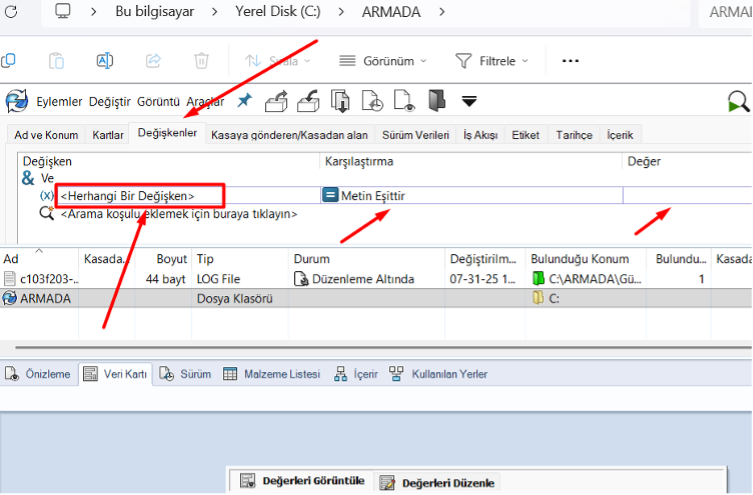Open the Malzeme Listesi tab
The height and width of the screenshot is (495, 753).
pos(272,374)
